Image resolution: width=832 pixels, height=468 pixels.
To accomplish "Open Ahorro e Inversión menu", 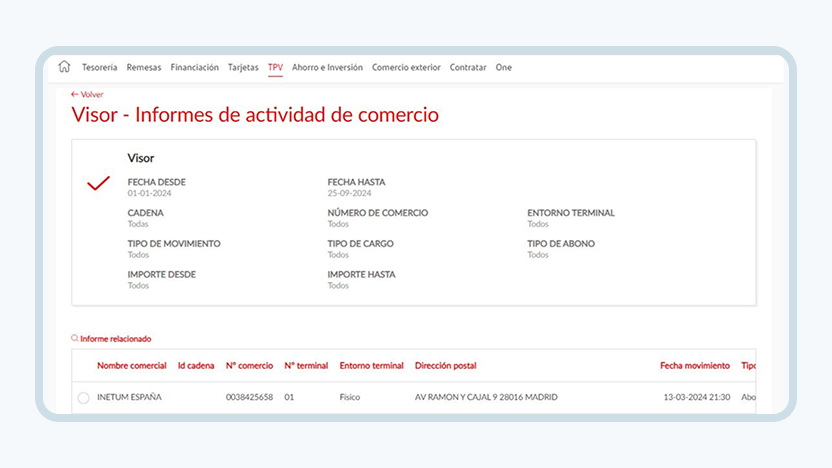I will coord(327,67).
